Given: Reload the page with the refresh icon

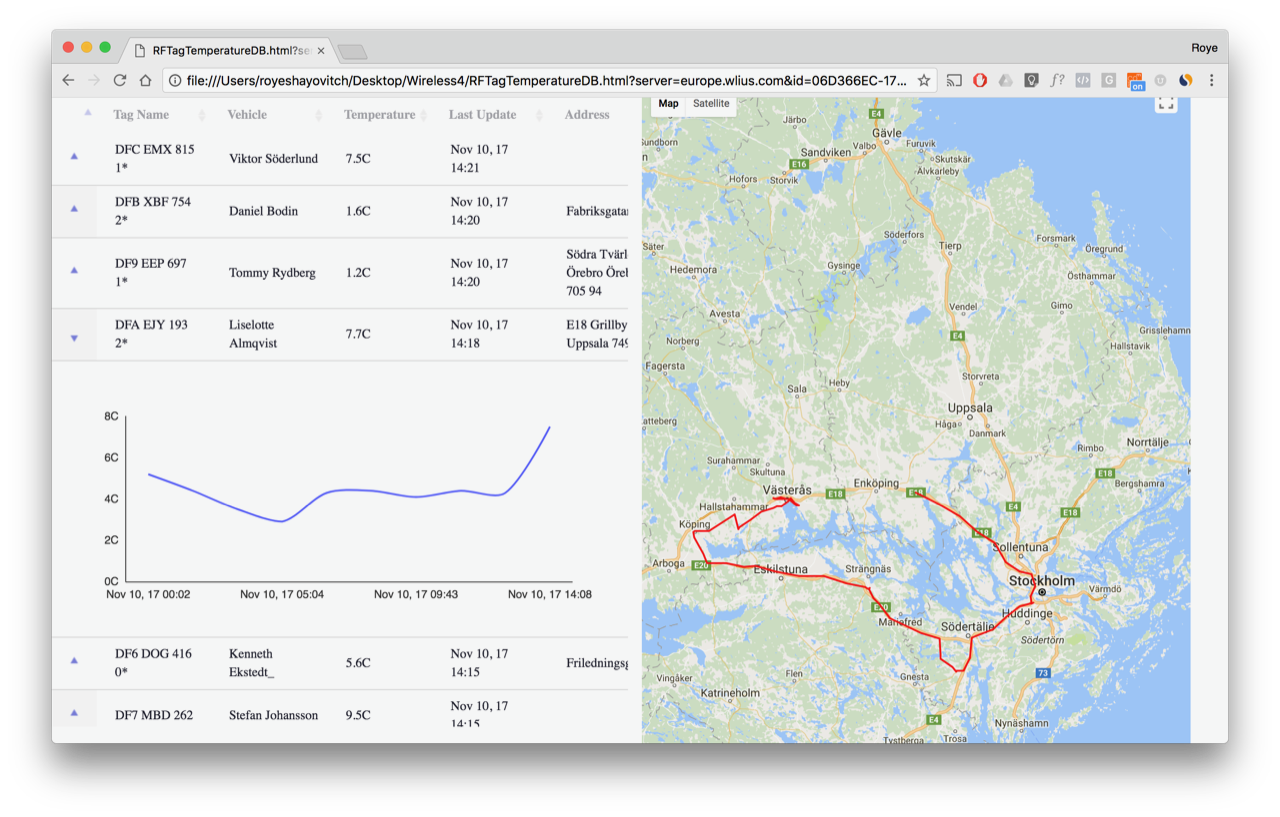Looking at the screenshot, I should (120, 80).
